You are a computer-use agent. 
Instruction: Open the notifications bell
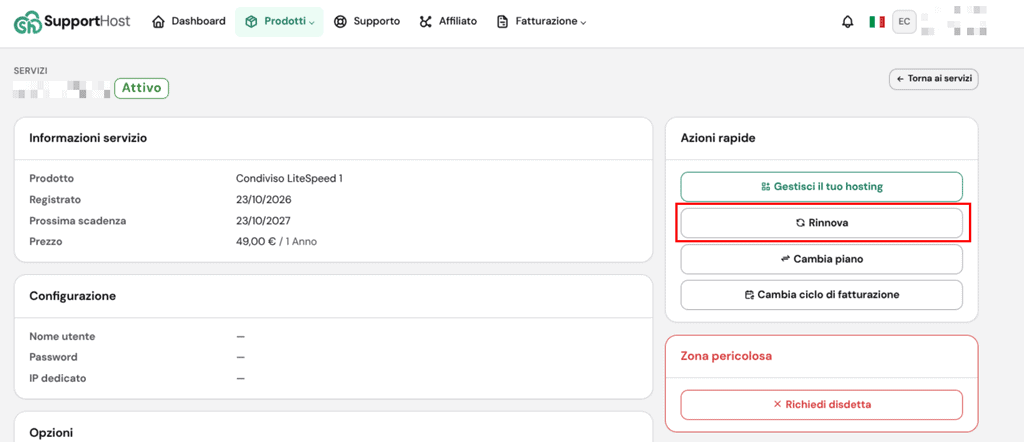coord(848,22)
